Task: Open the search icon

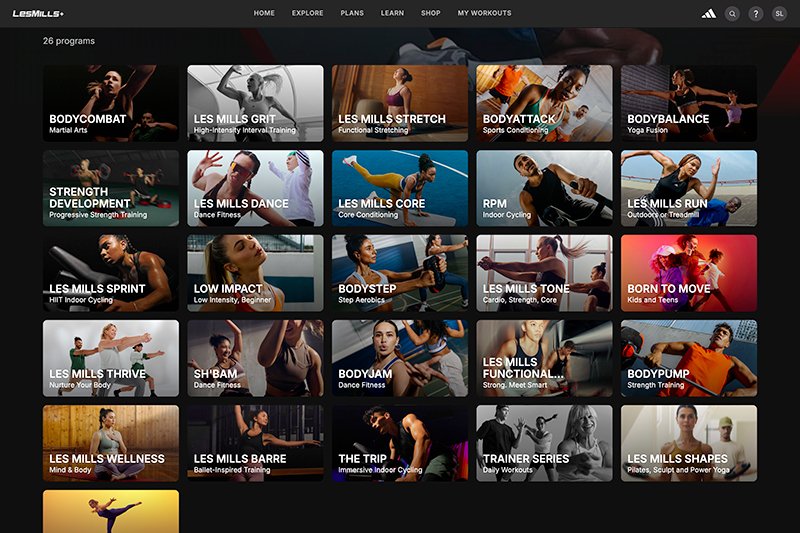Action: click(x=732, y=14)
